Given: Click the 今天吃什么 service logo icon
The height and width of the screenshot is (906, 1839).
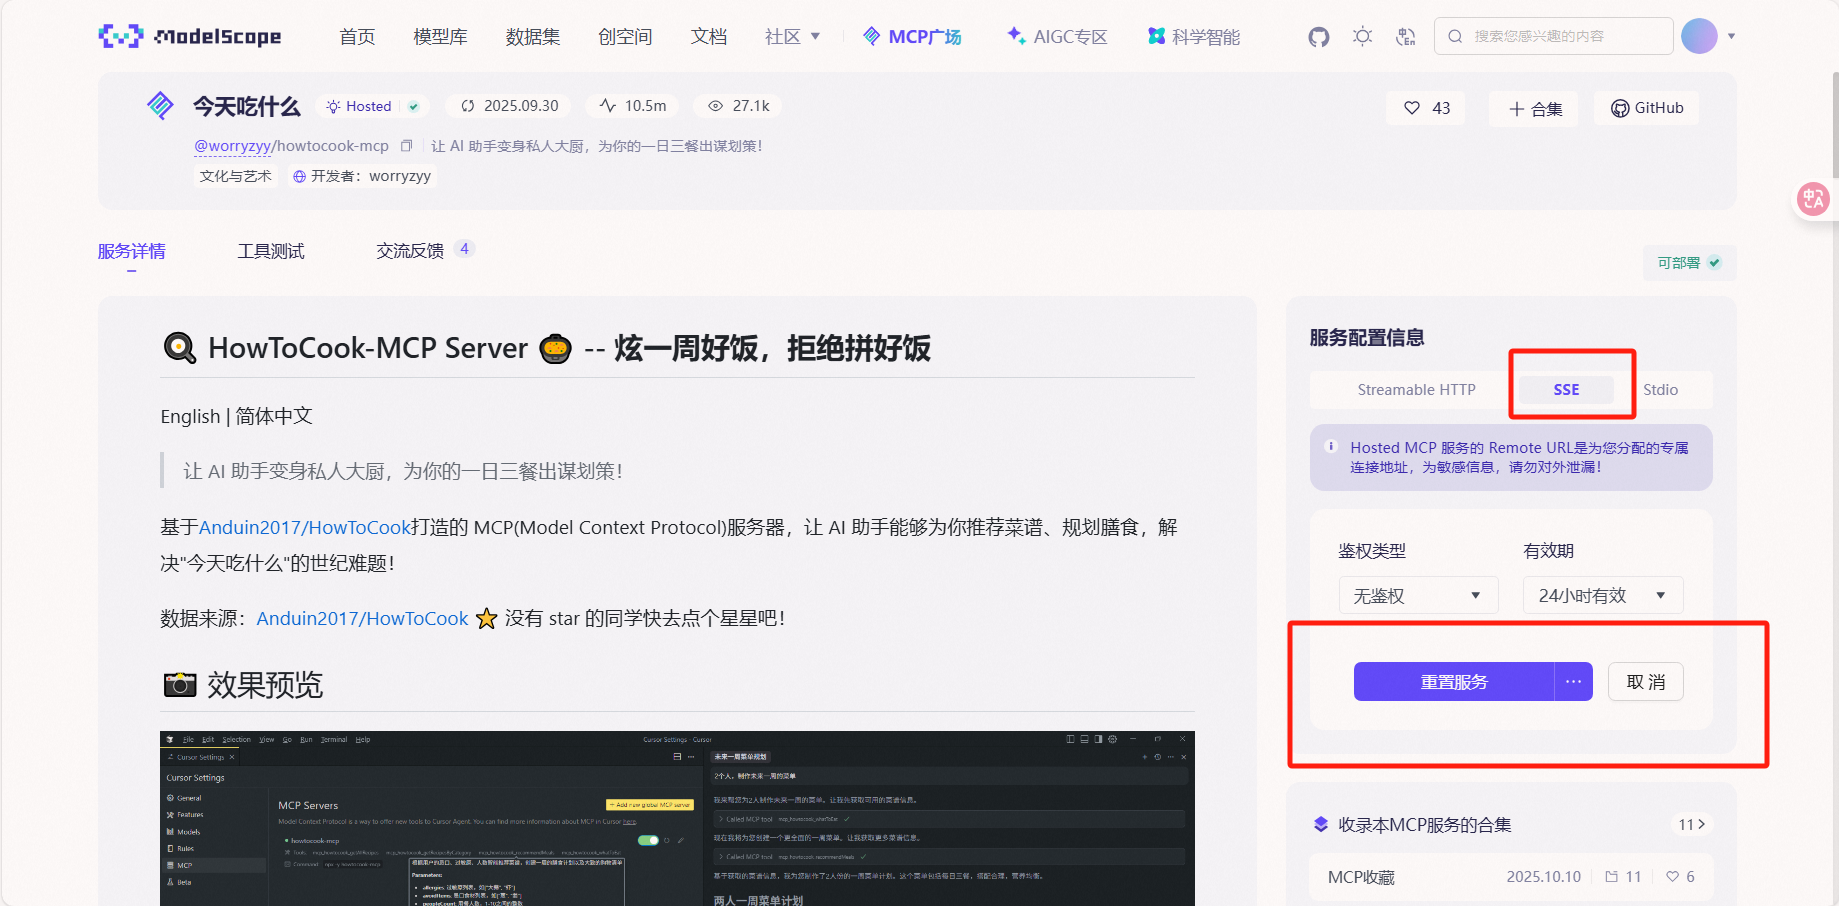Looking at the screenshot, I should pyautogui.click(x=160, y=105).
